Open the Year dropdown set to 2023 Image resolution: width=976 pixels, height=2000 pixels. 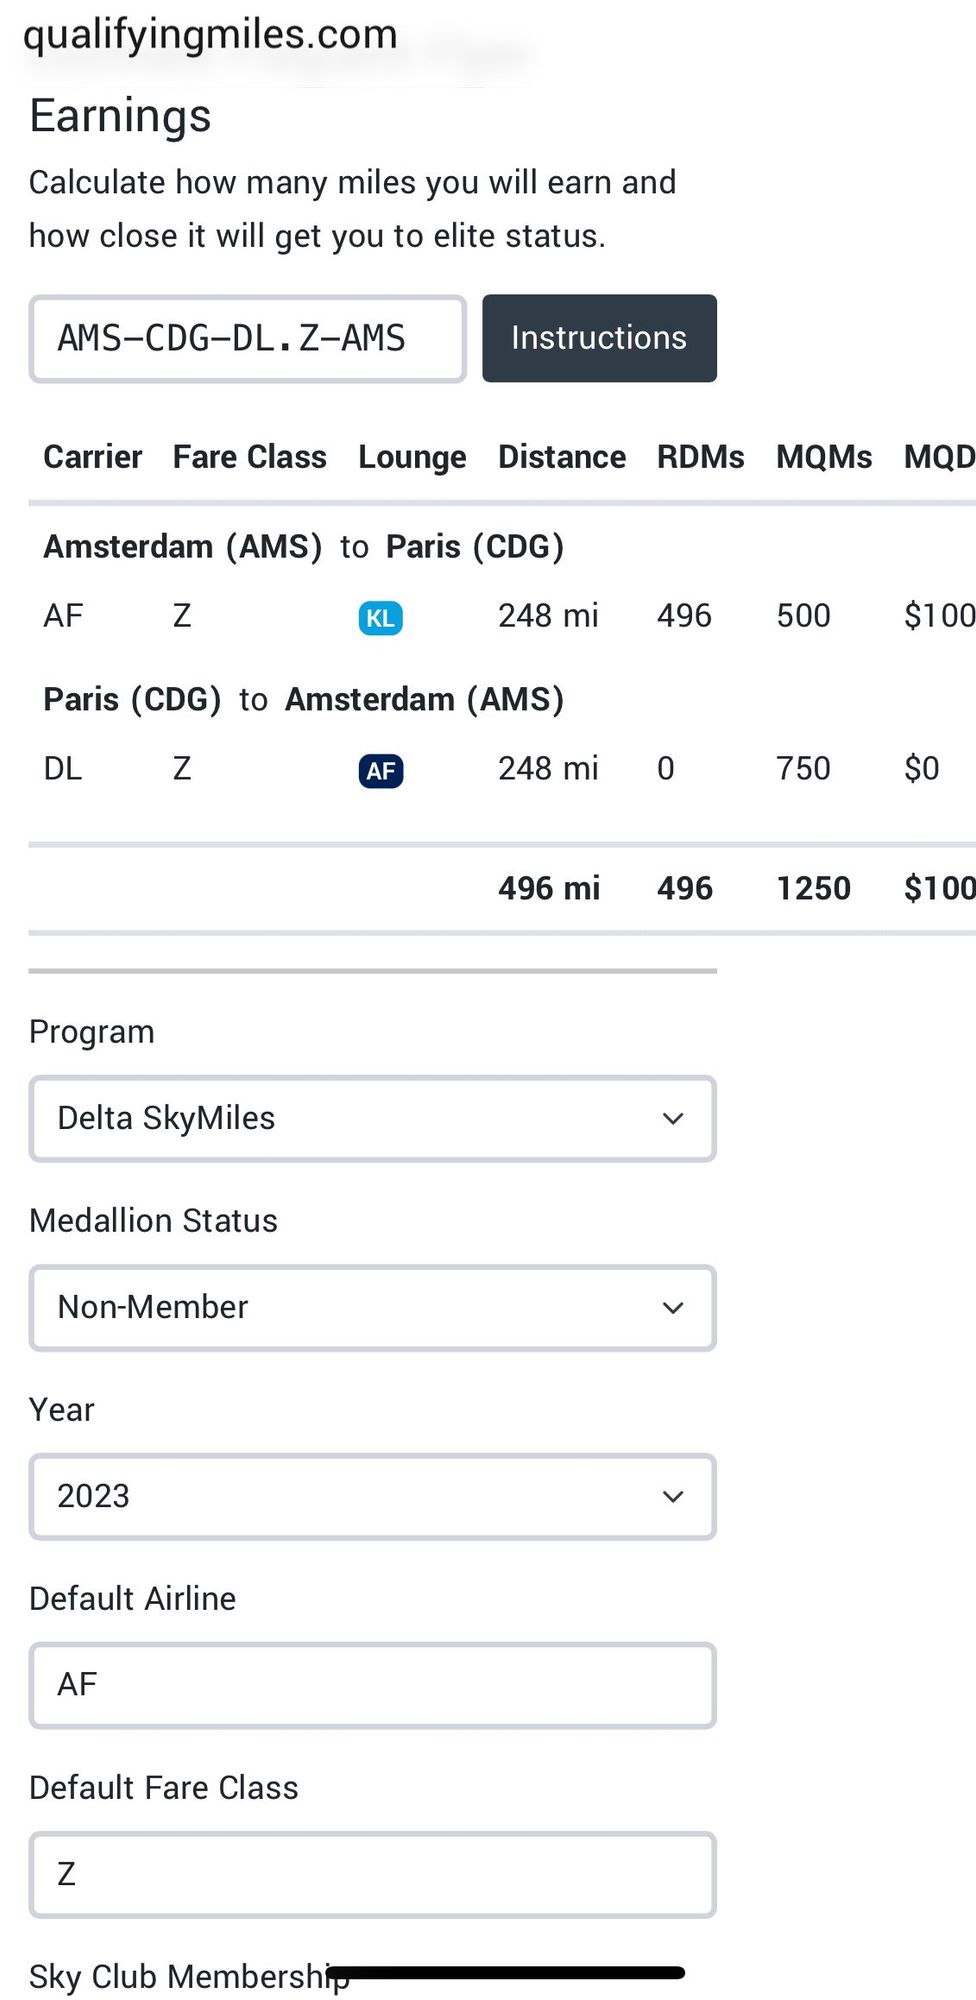pos(372,1496)
